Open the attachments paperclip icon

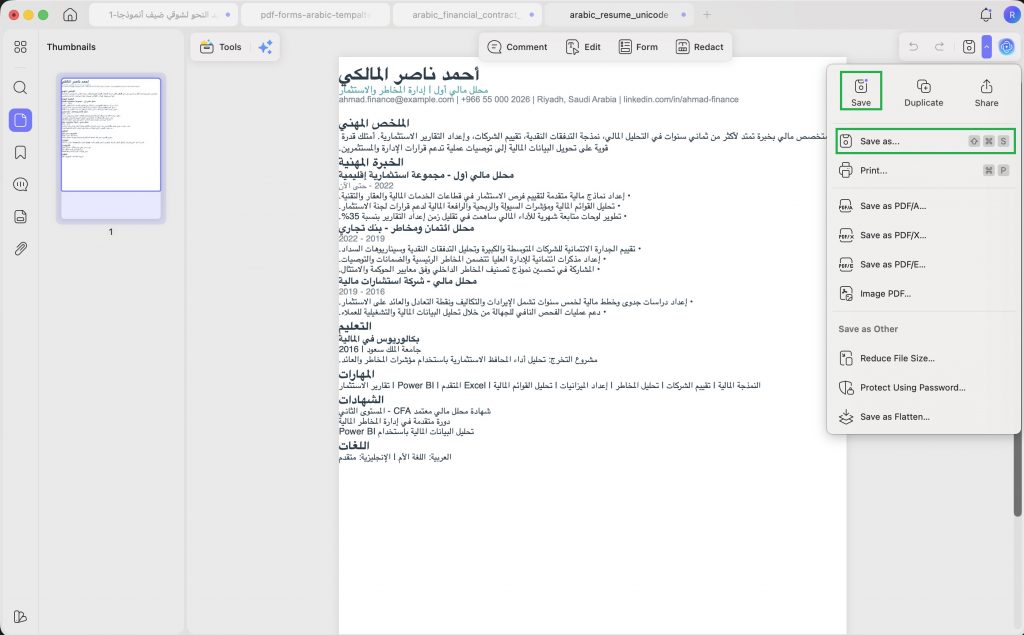click(20, 249)
